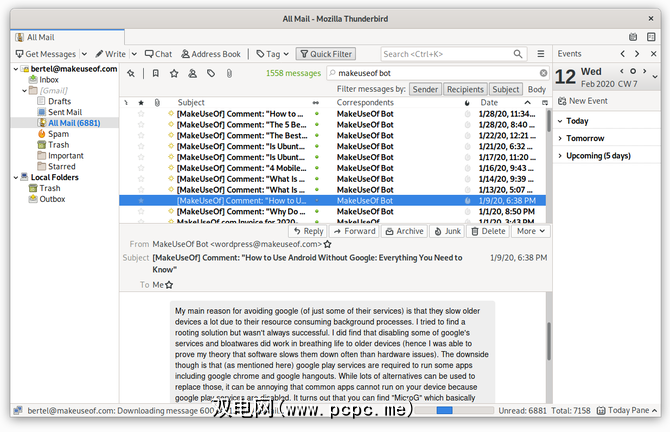Open the Calendar tab icon
Screen dimensions: 670x432
click(633, 37)
